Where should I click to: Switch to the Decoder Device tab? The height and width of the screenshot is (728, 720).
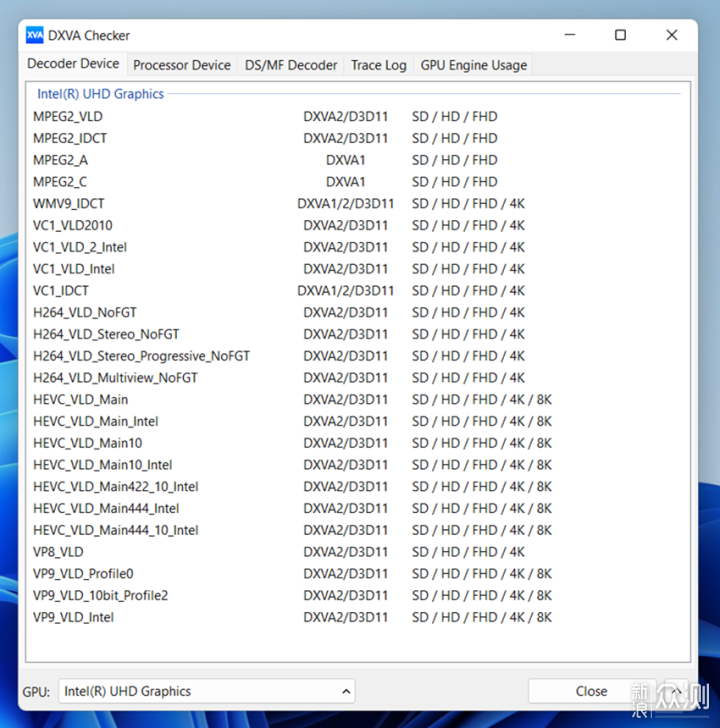73,64
